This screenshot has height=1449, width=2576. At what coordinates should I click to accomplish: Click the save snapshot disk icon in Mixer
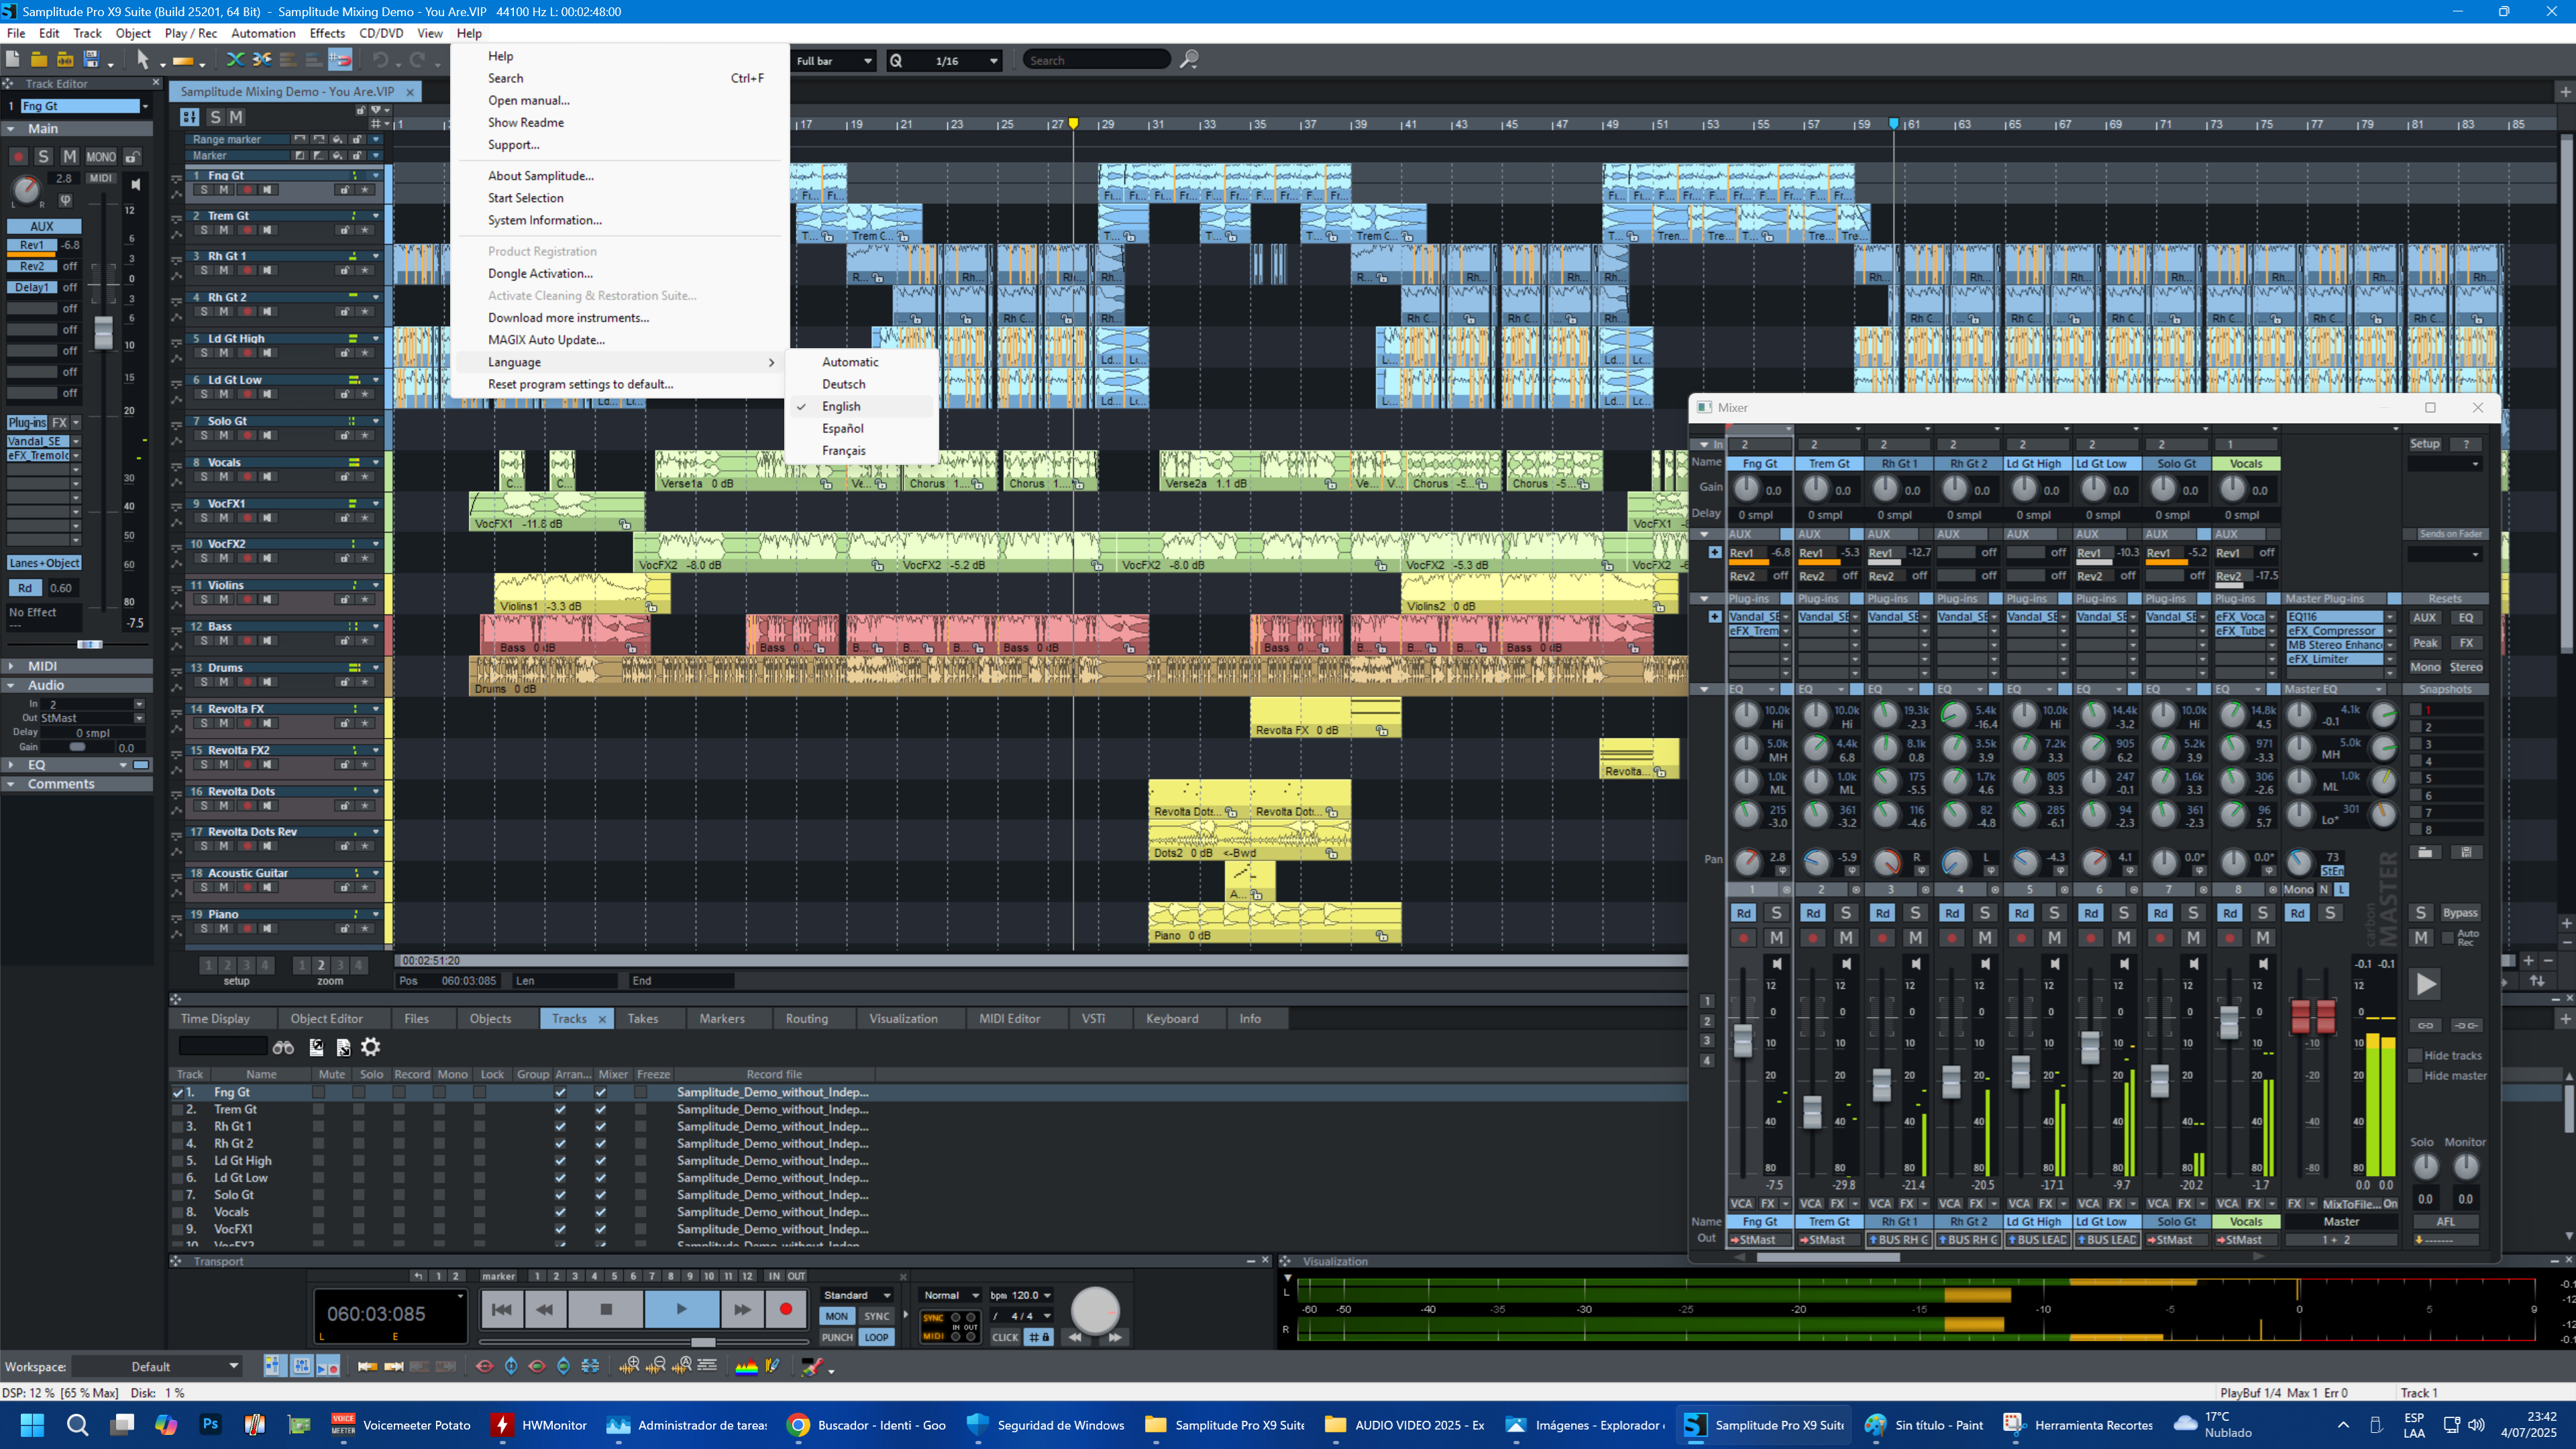pyautogui.click(x=2466, y=852)
